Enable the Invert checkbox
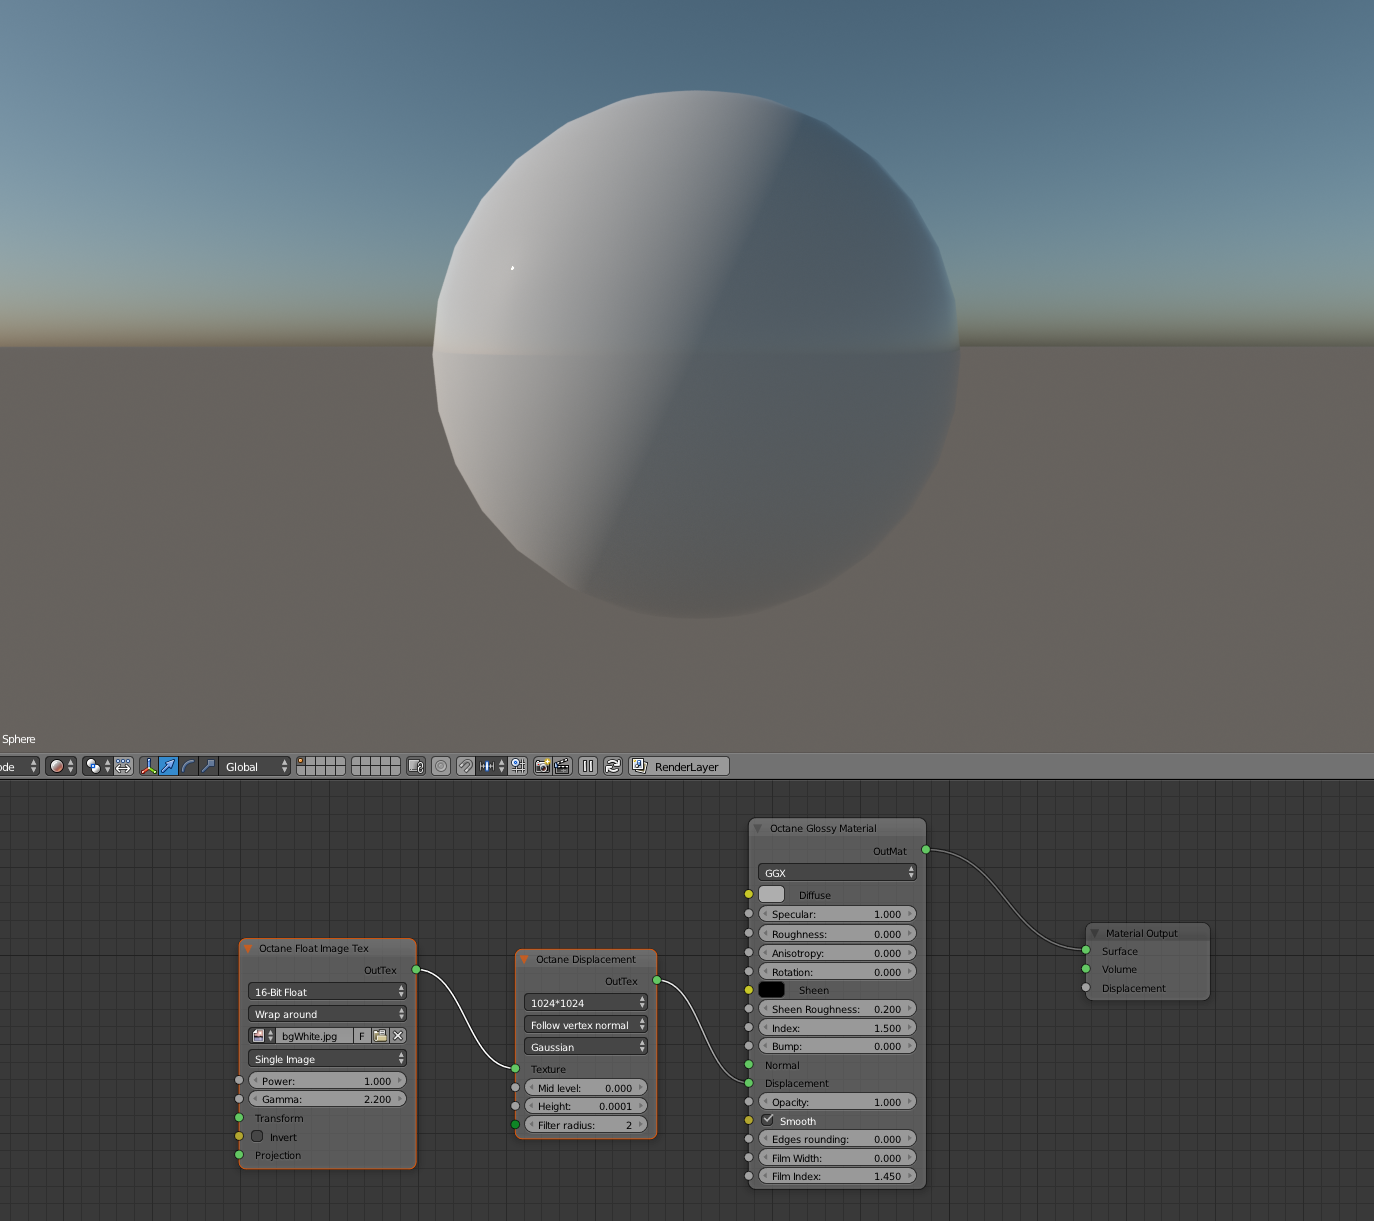 [x=257, y=1136]
